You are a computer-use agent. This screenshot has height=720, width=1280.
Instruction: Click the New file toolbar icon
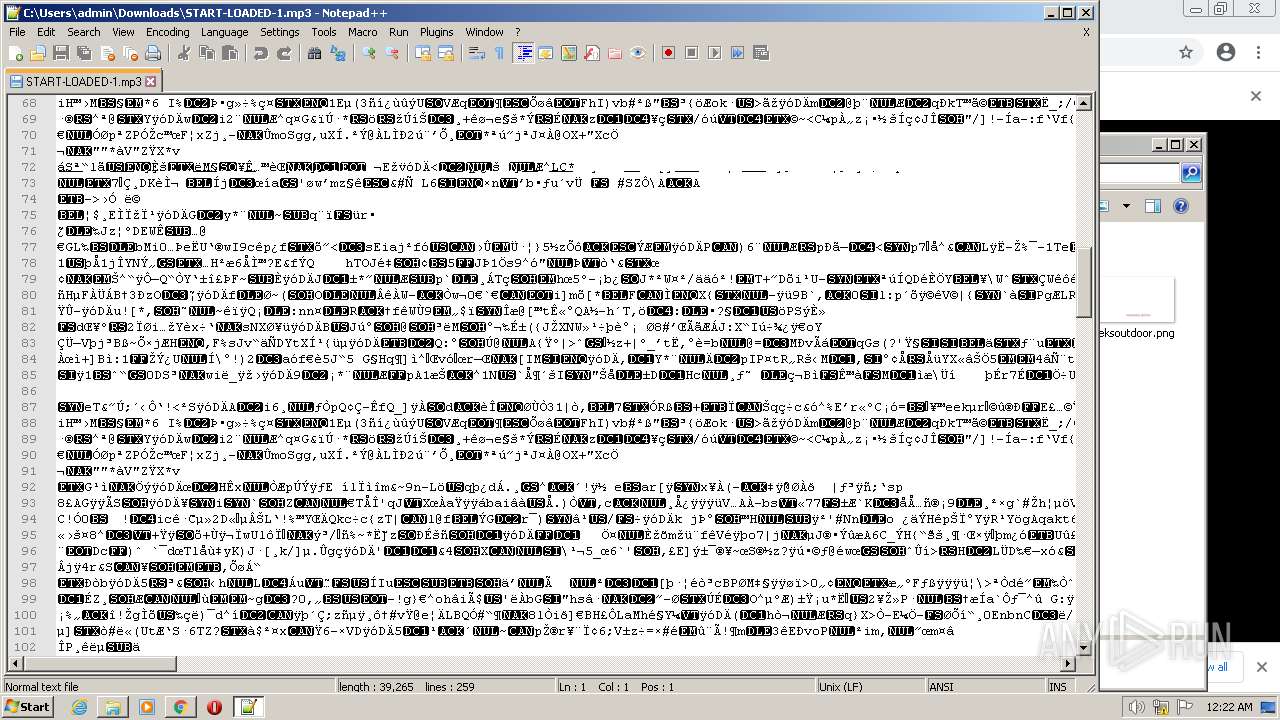tap(17, 53)
